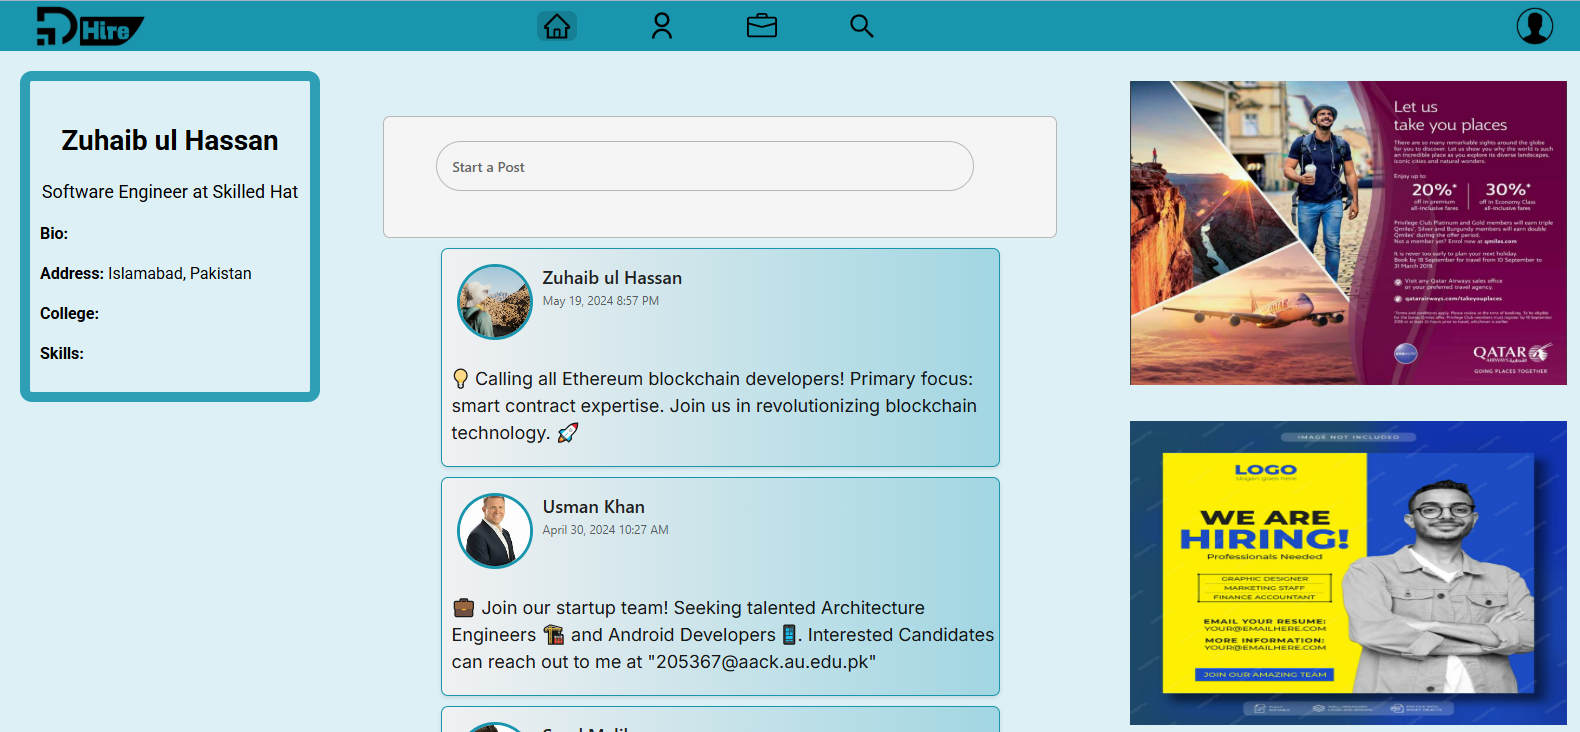The image size is (1580, 732).
Task: Click the Start a Post field
Action: pyautogui.click(x=705, y=166)
